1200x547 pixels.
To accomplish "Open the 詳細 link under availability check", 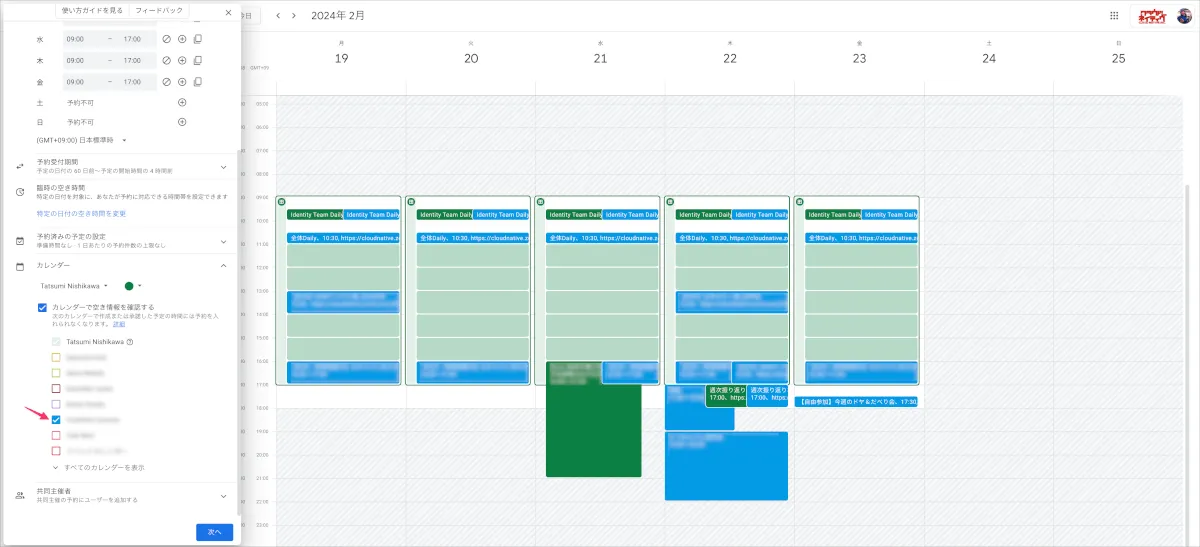I will [118, 325].
